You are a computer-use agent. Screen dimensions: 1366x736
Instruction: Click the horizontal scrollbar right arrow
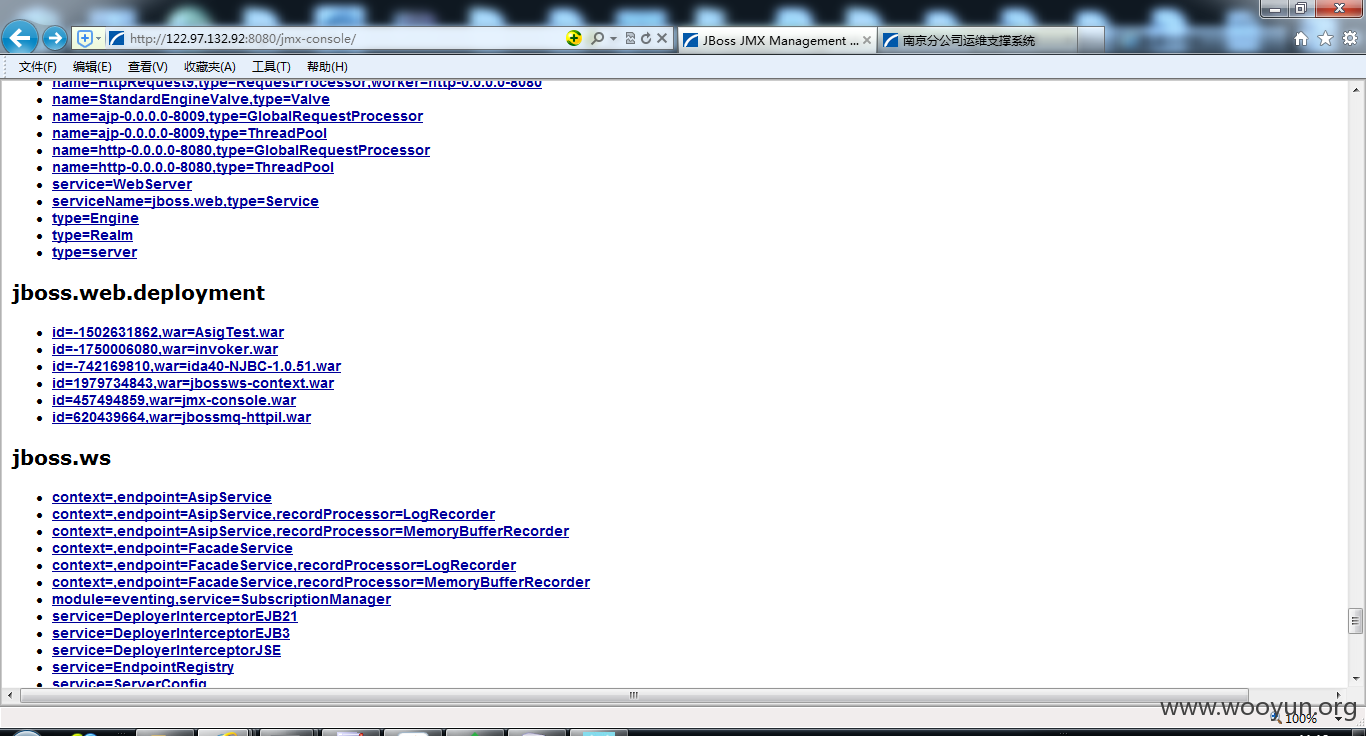(1339, 695)
